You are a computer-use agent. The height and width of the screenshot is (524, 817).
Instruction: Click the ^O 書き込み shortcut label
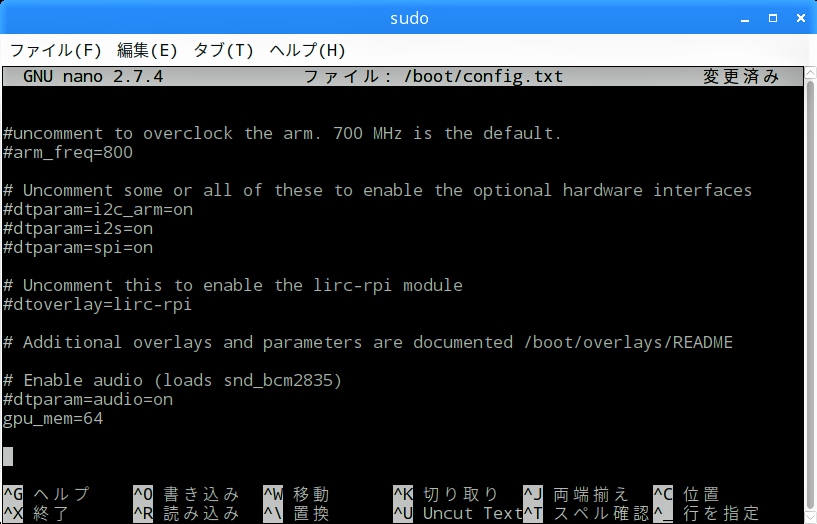click(x=187, y=493)
